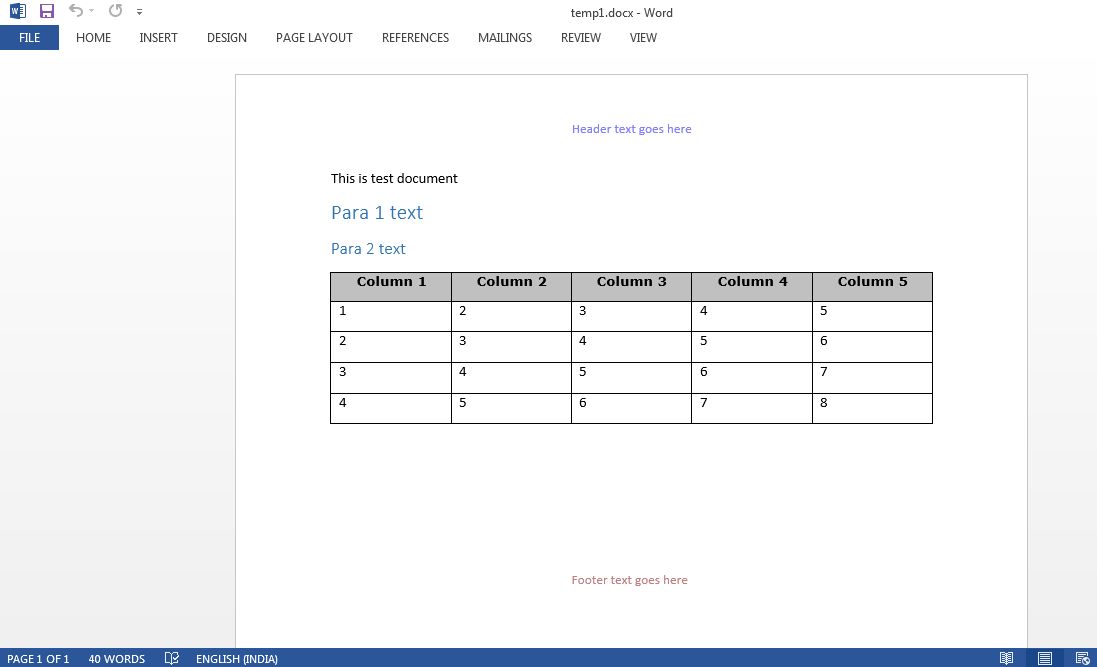Open Customize Quick Access Toolbar dropdown
Screen dimensions: 1097x667
139,12
